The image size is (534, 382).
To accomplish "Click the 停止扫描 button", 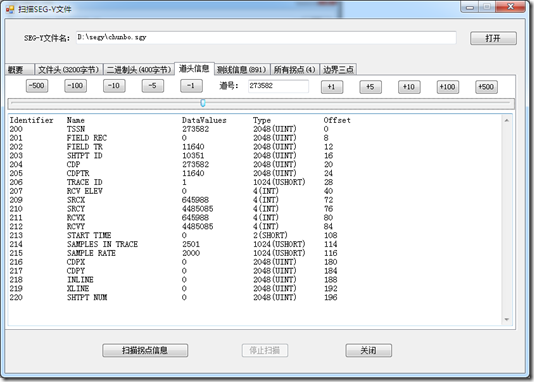I will (x=265, y=350).
